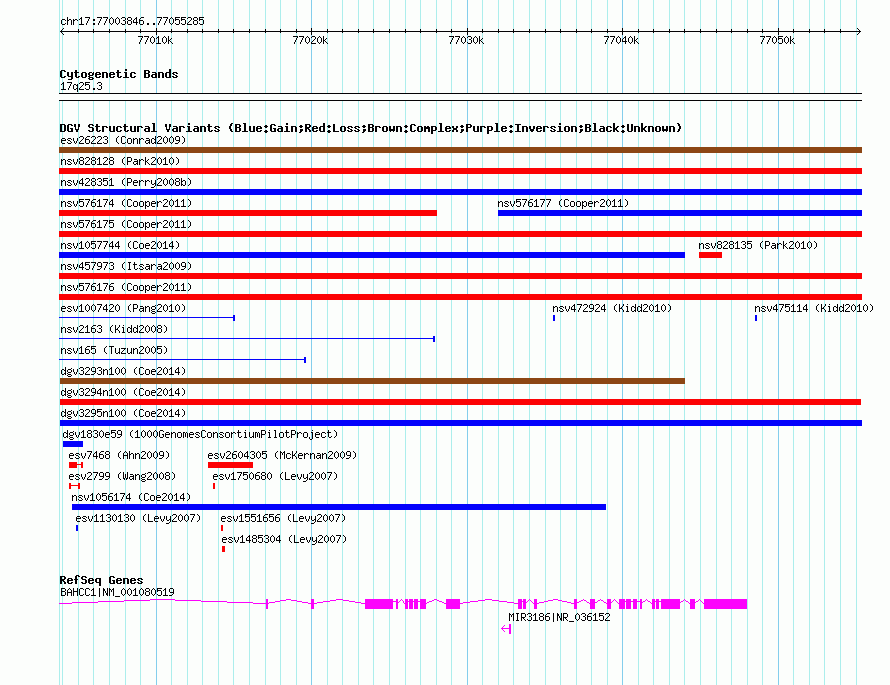Click the Cytogenetic Bands track title
The width and height of the screenshot is (890, 685).
click(119, 74)
